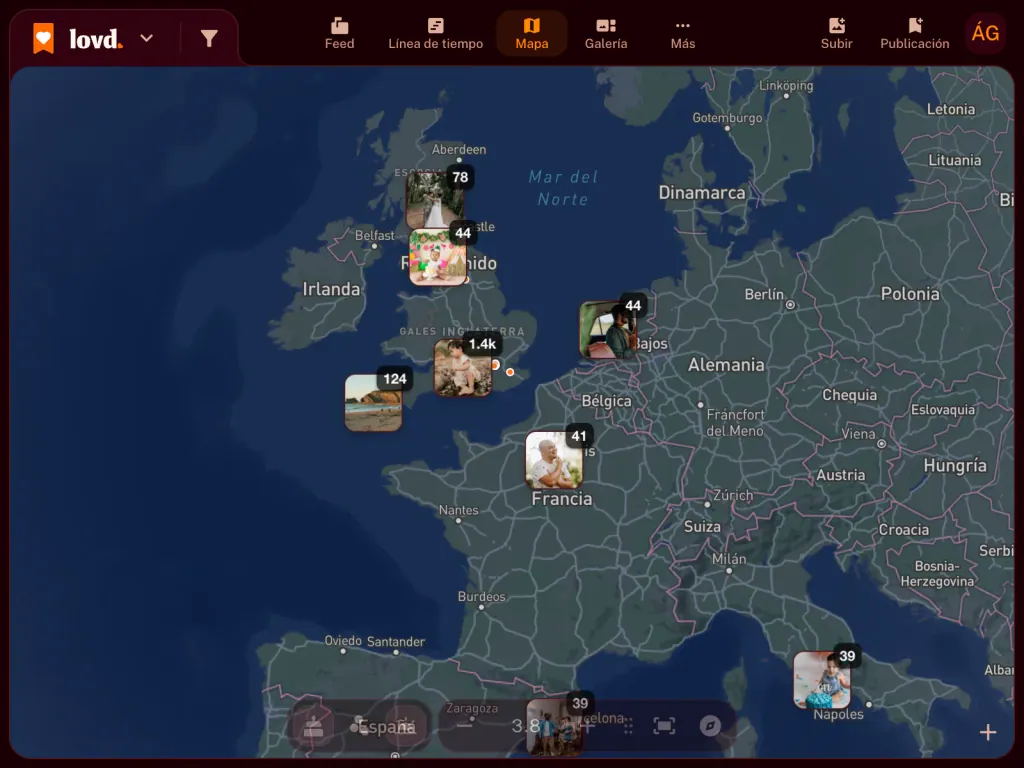The width and height of the screenshot is (1024, 768).
Task: Toggle the dotted grid clustering icon
Action: 627,726
